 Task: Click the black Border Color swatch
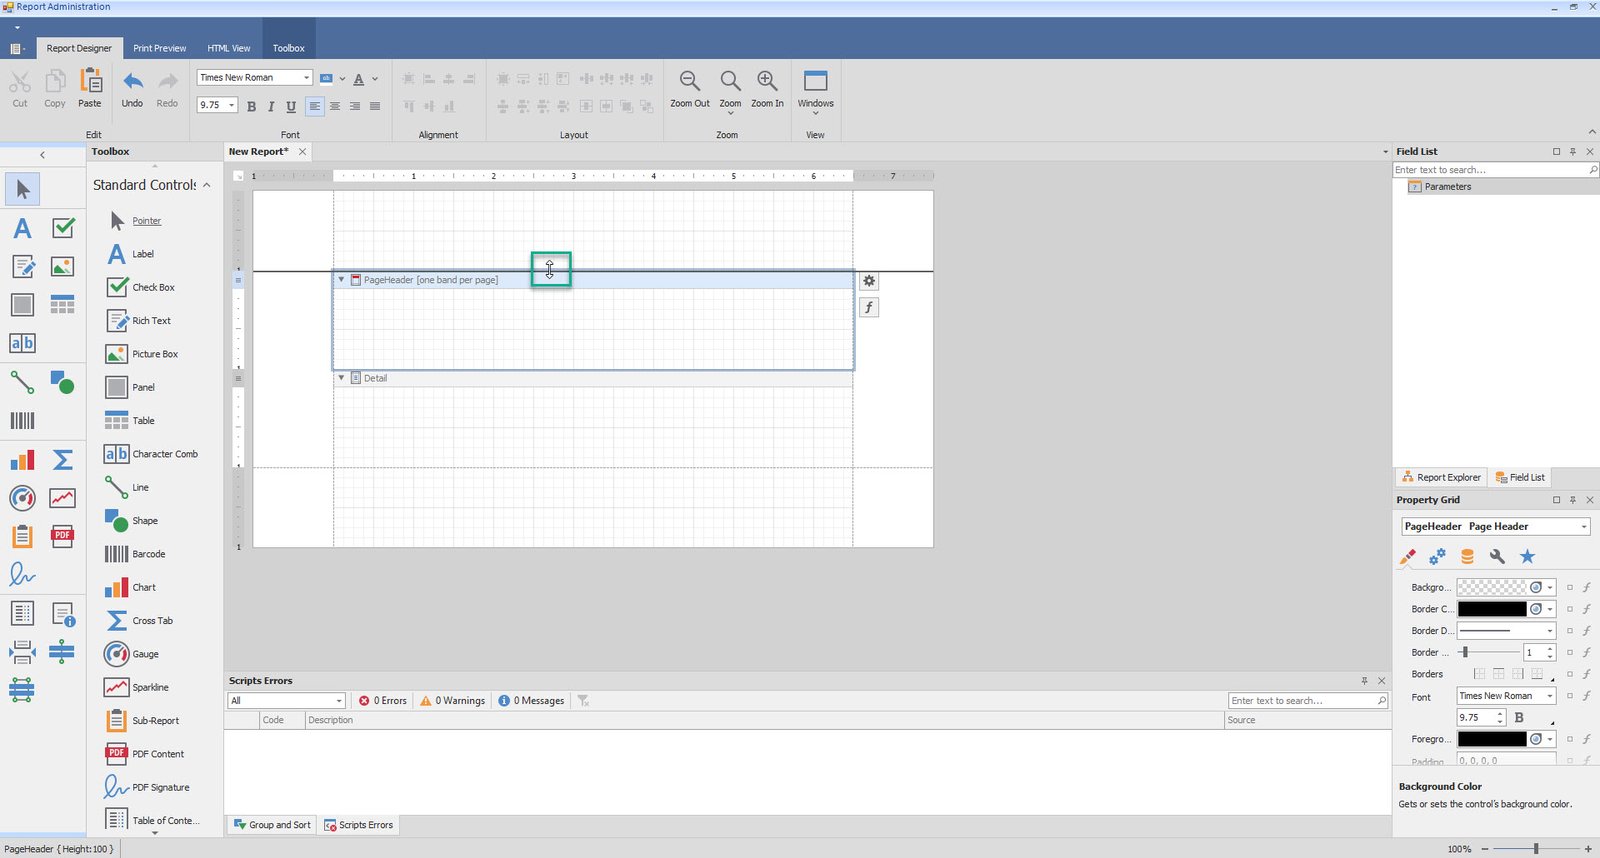click(1491, 609)
